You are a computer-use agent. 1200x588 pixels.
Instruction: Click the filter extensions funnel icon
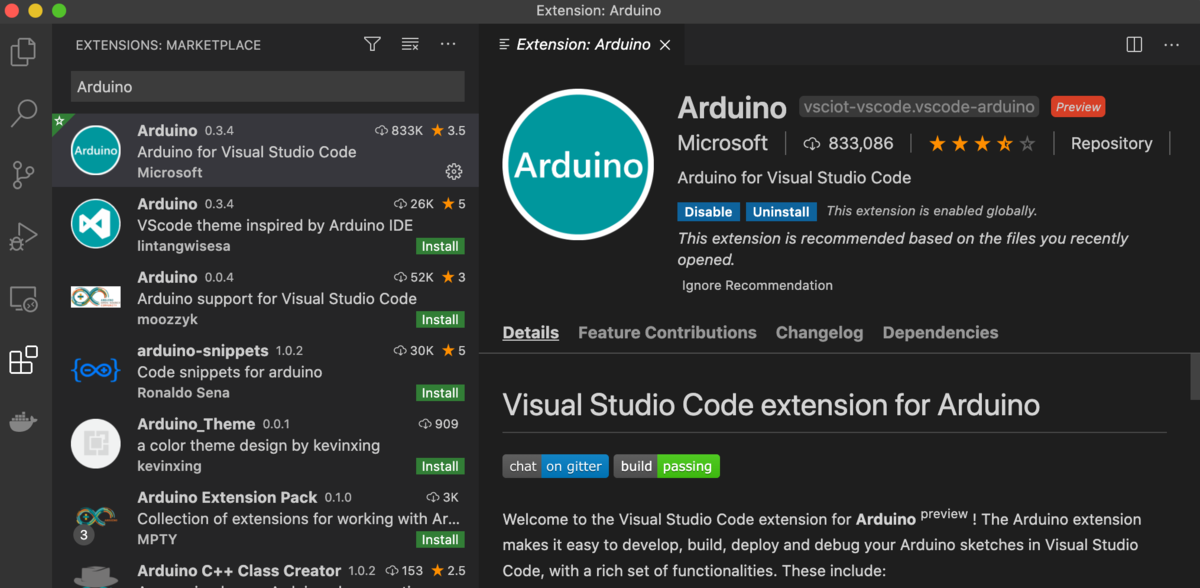tap(372, 44)
